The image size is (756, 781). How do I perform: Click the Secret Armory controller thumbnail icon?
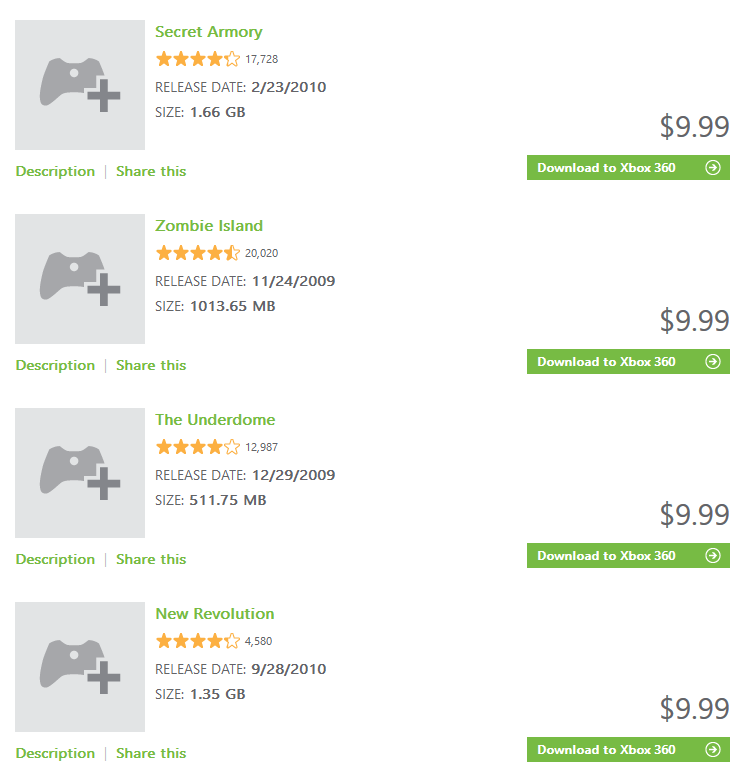coord(80,85)
